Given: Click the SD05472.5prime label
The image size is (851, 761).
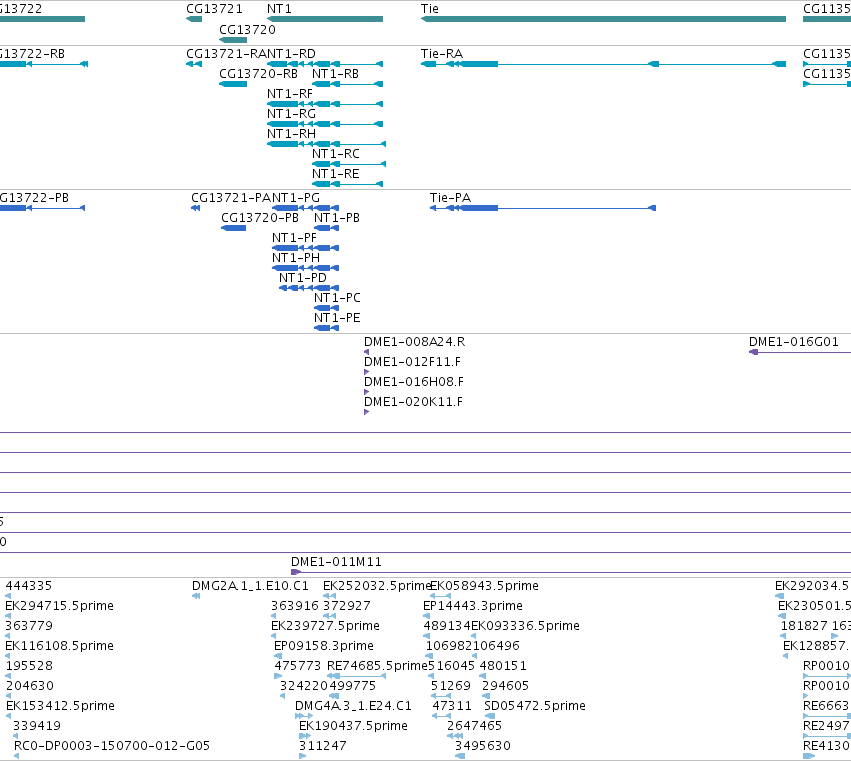Looking at the screenshot, I should (x=535, y=706).
